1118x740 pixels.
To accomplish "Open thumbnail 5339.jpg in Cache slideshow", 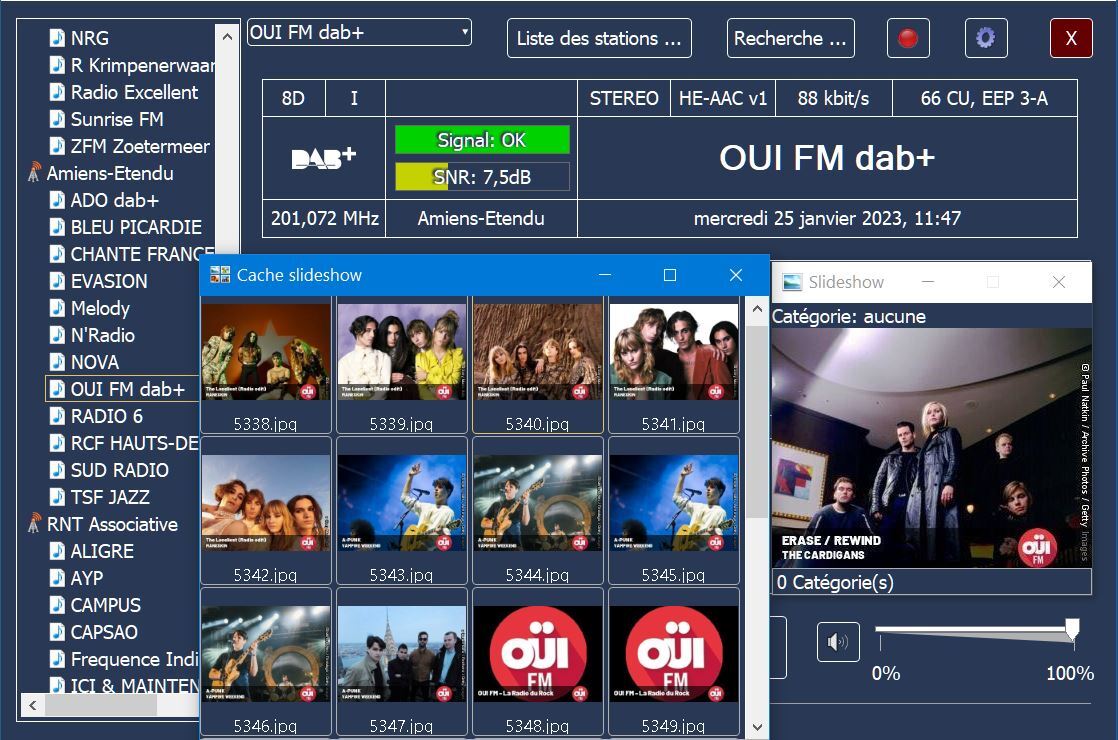I will click(401, 366).
